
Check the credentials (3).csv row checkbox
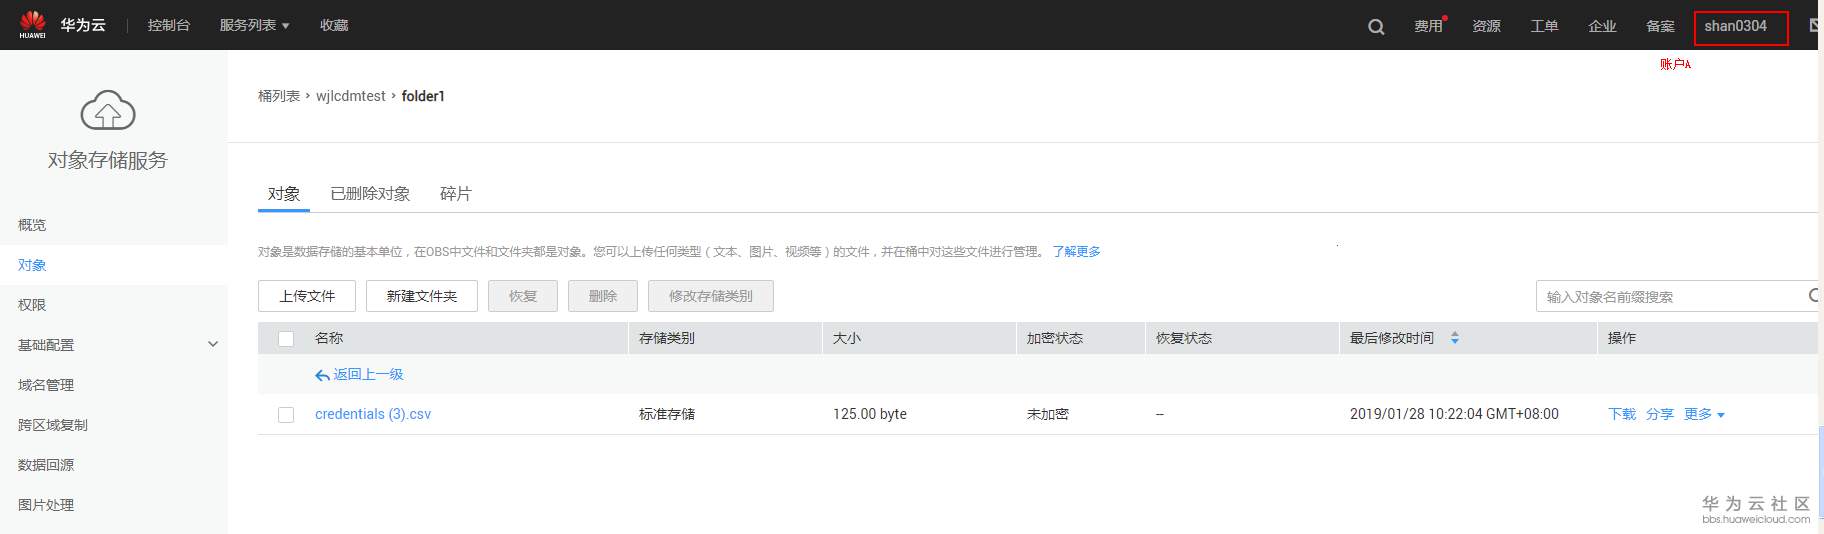coord(286,415)
